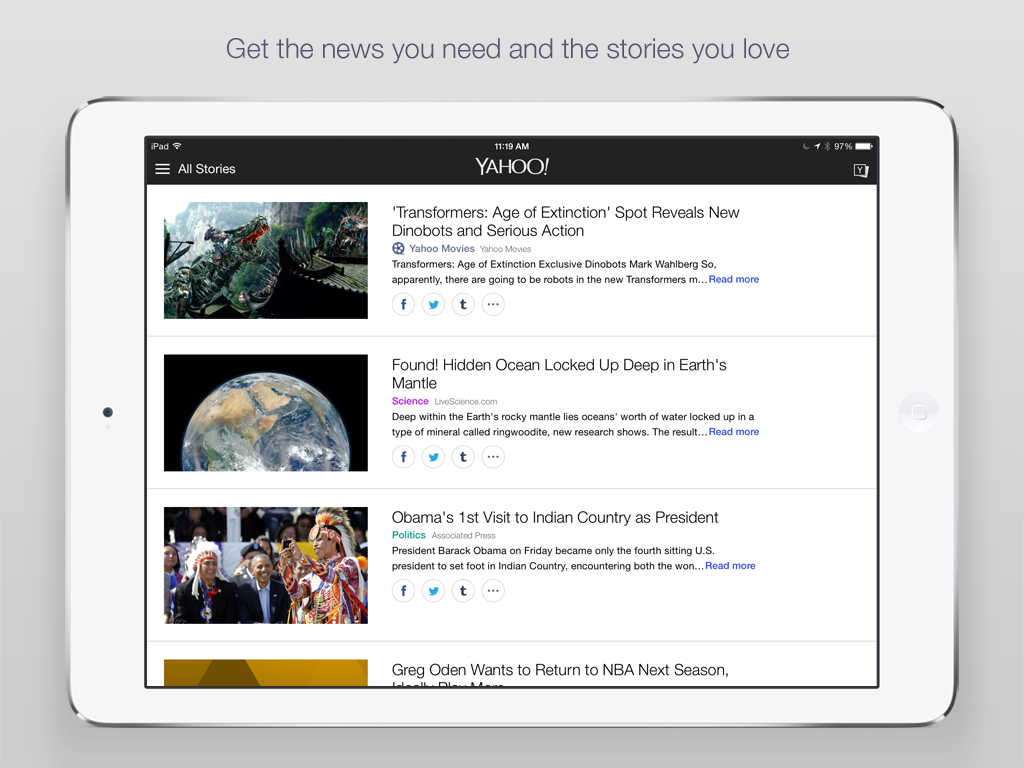Tap the Wi-Fi icon in status bar
1024x768 pixels.
177,146
